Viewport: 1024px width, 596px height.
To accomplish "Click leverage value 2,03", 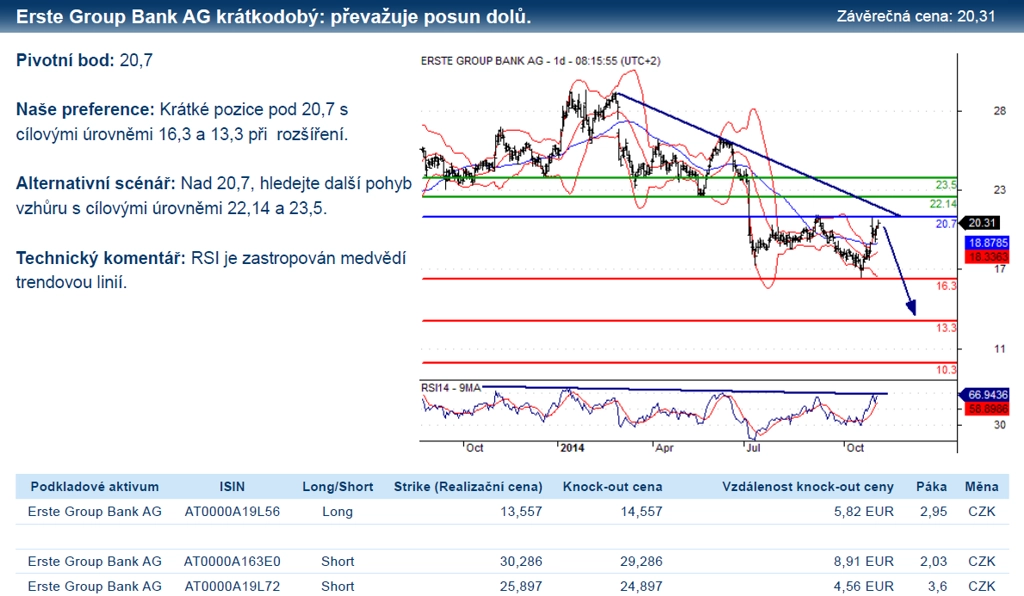I will 933,561.
